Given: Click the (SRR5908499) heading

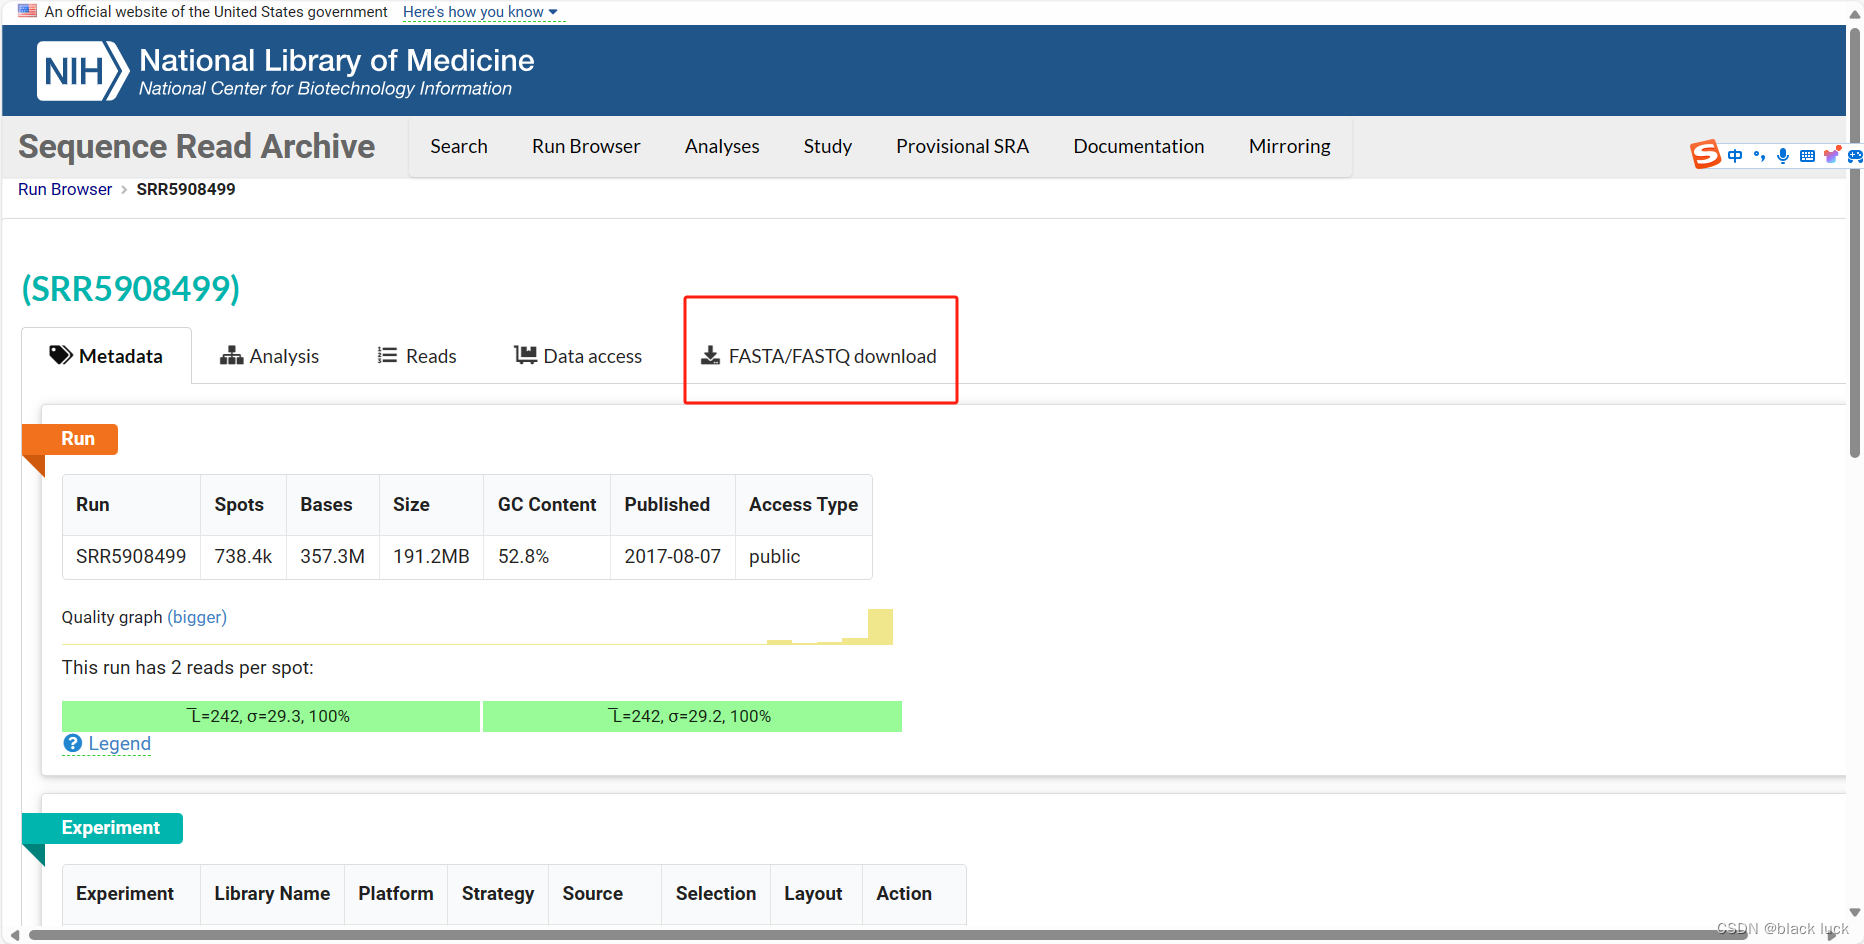Looking at the screenshot, I should coord(131,288).
